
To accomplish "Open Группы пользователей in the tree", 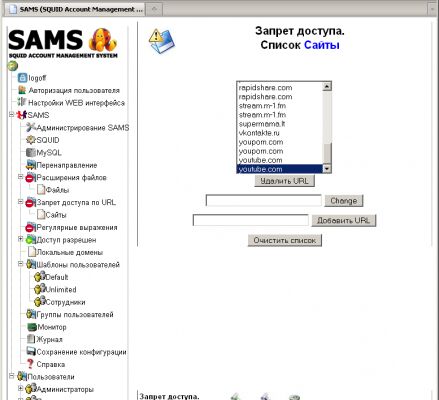I will coord(75,314).
